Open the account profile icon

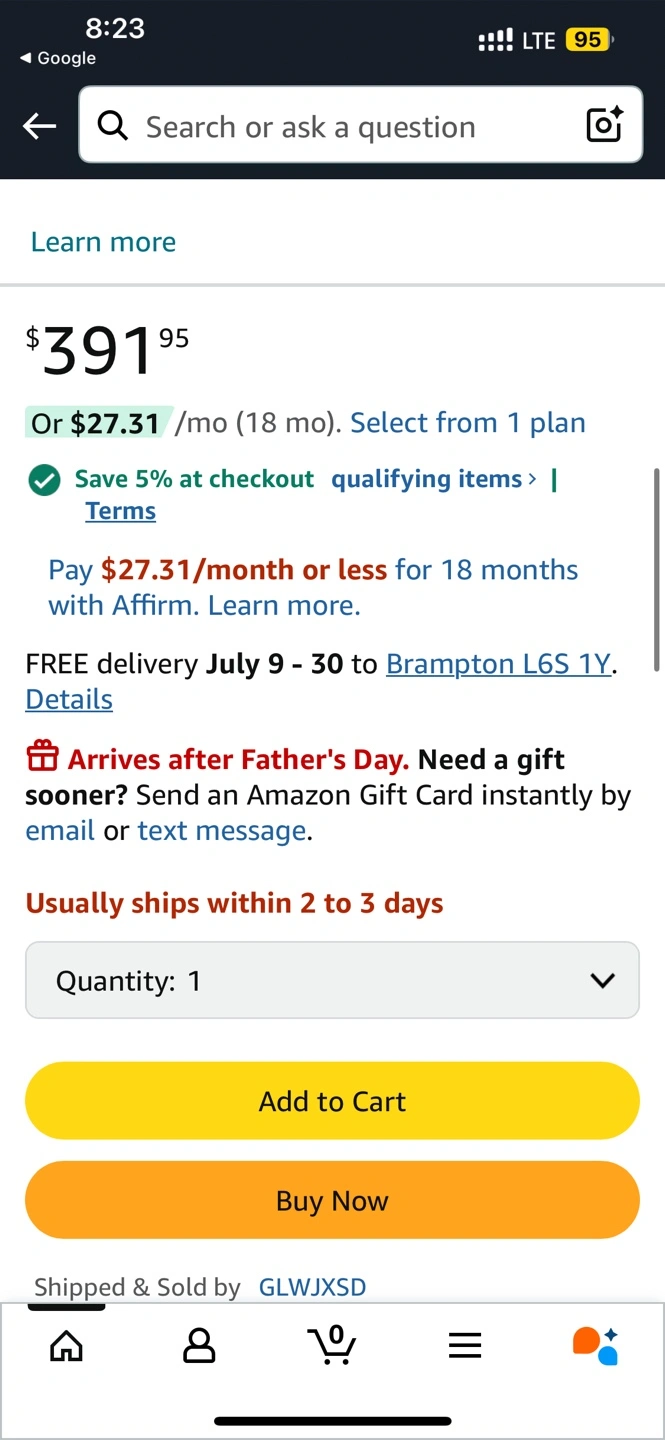tap(199, 1346)
